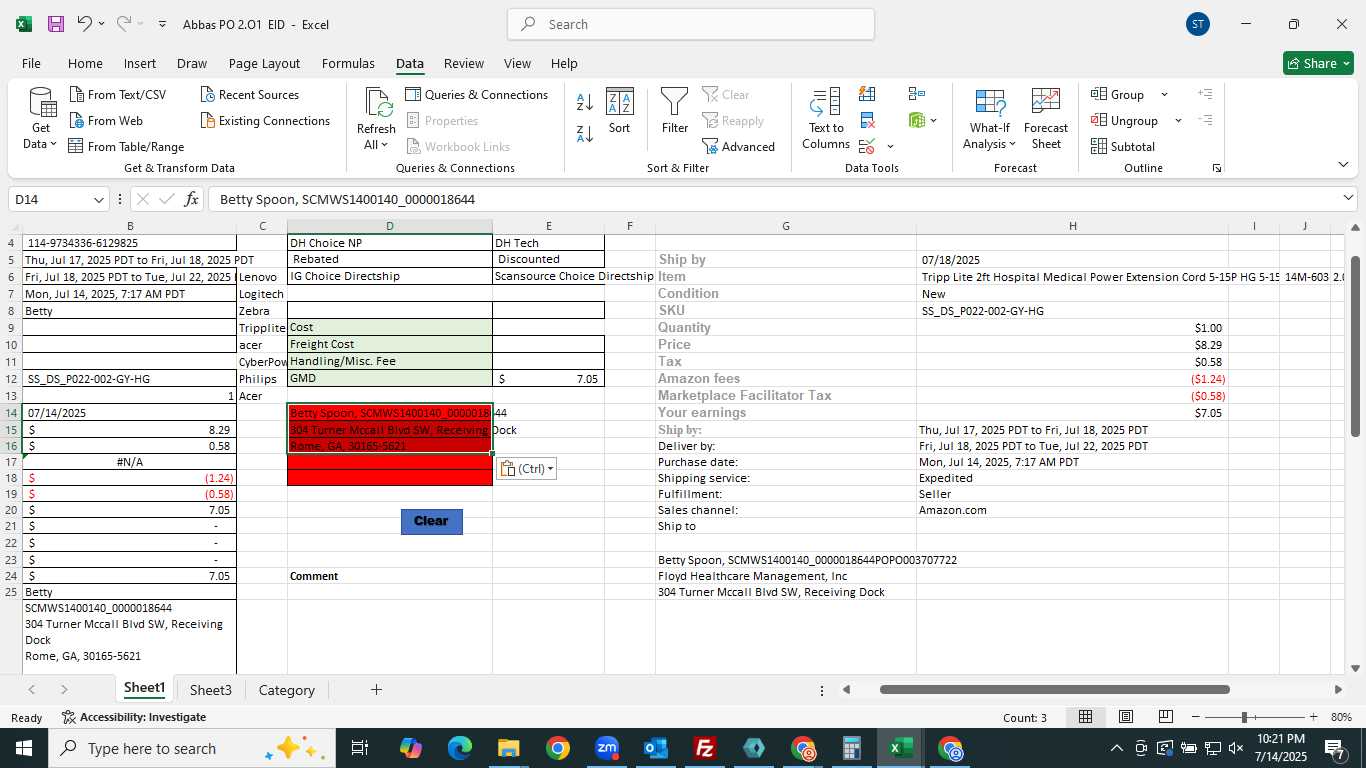
Task: Expand the Ungroup dropdown arrow
Action: (1178, 121)
